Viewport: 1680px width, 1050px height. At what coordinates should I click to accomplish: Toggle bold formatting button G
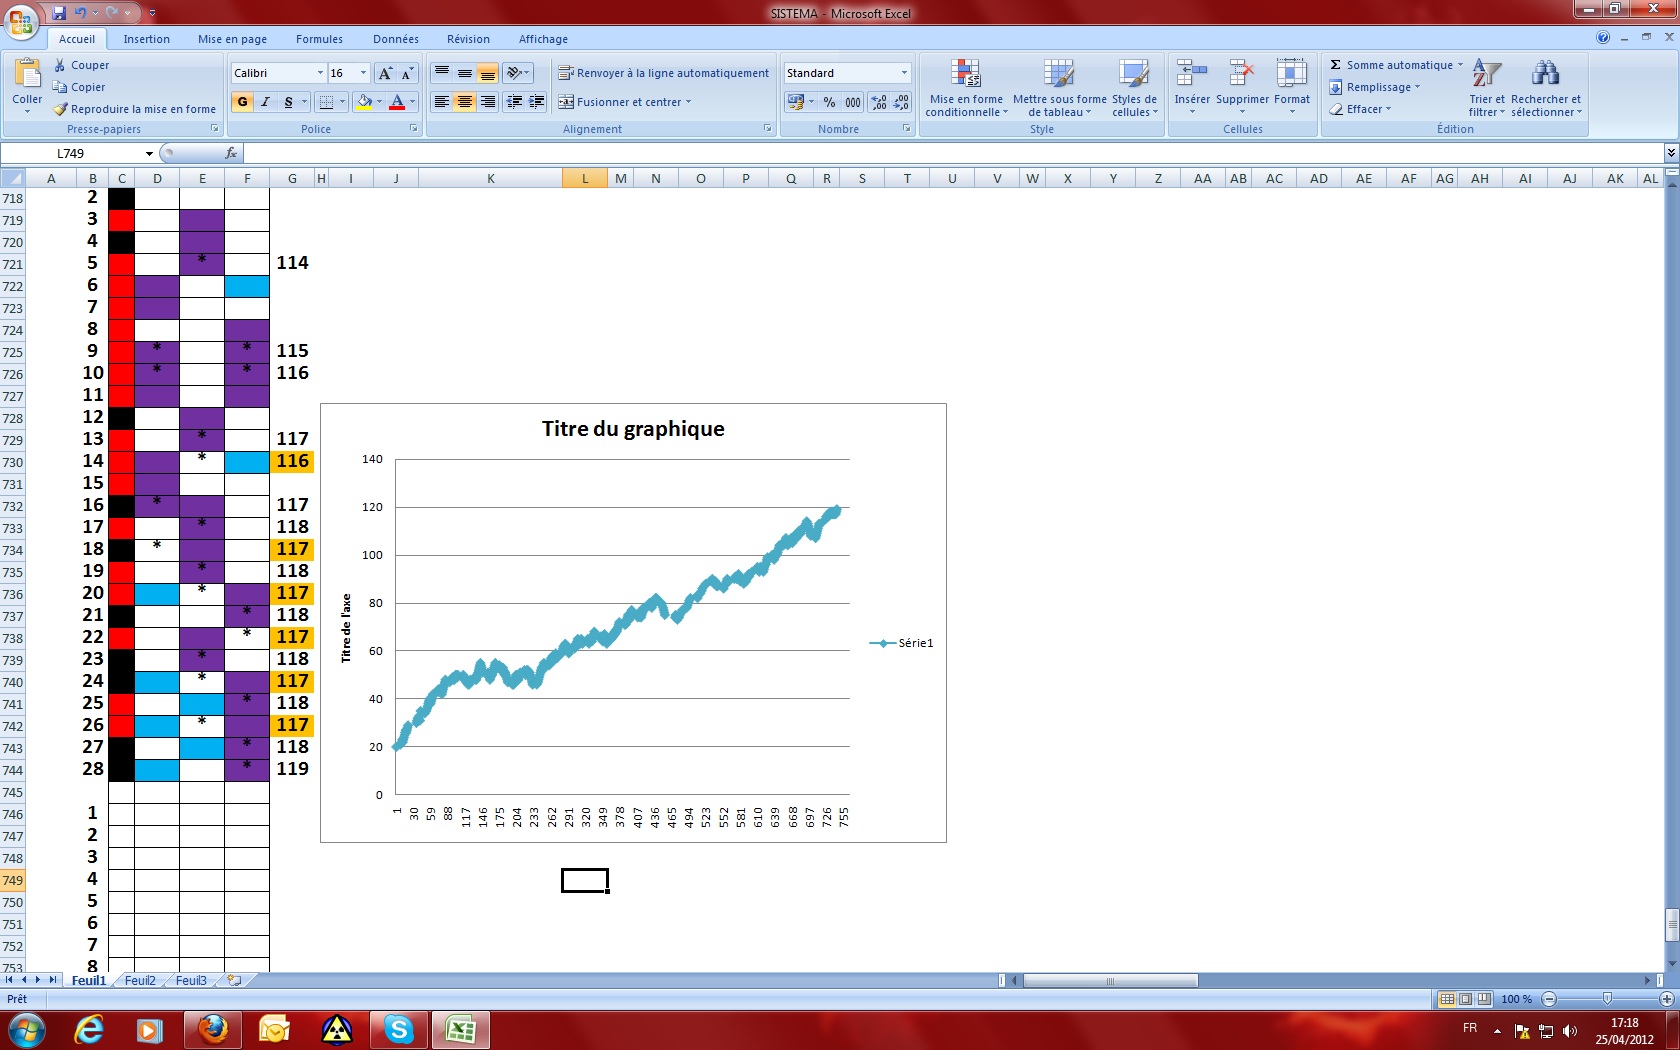tap(242, 102)
